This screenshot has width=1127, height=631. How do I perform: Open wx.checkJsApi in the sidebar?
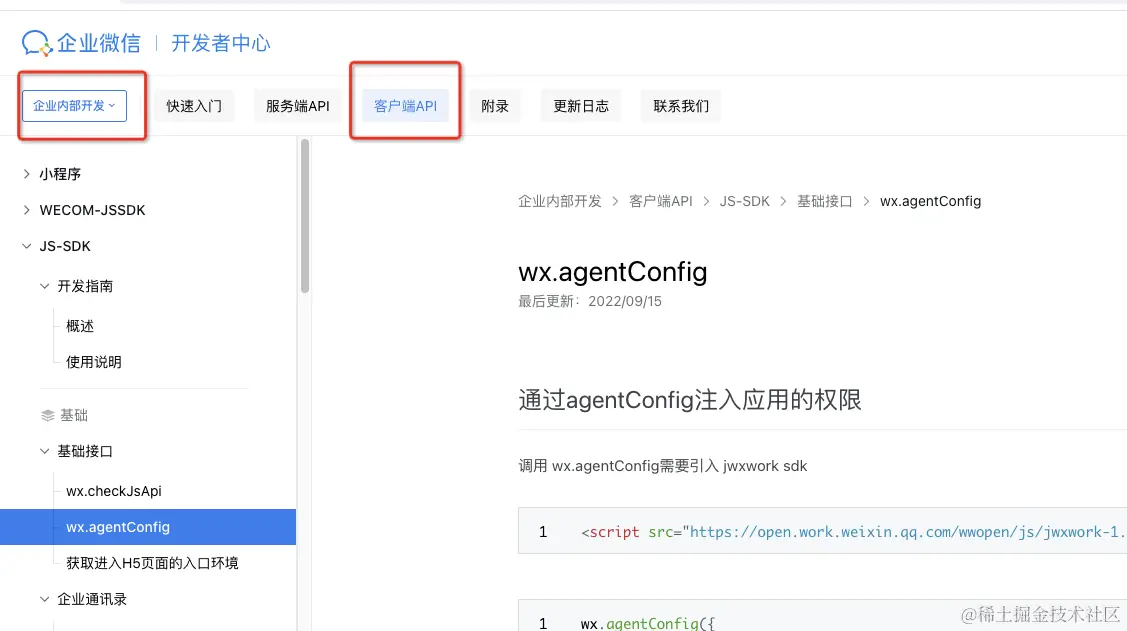114,491
